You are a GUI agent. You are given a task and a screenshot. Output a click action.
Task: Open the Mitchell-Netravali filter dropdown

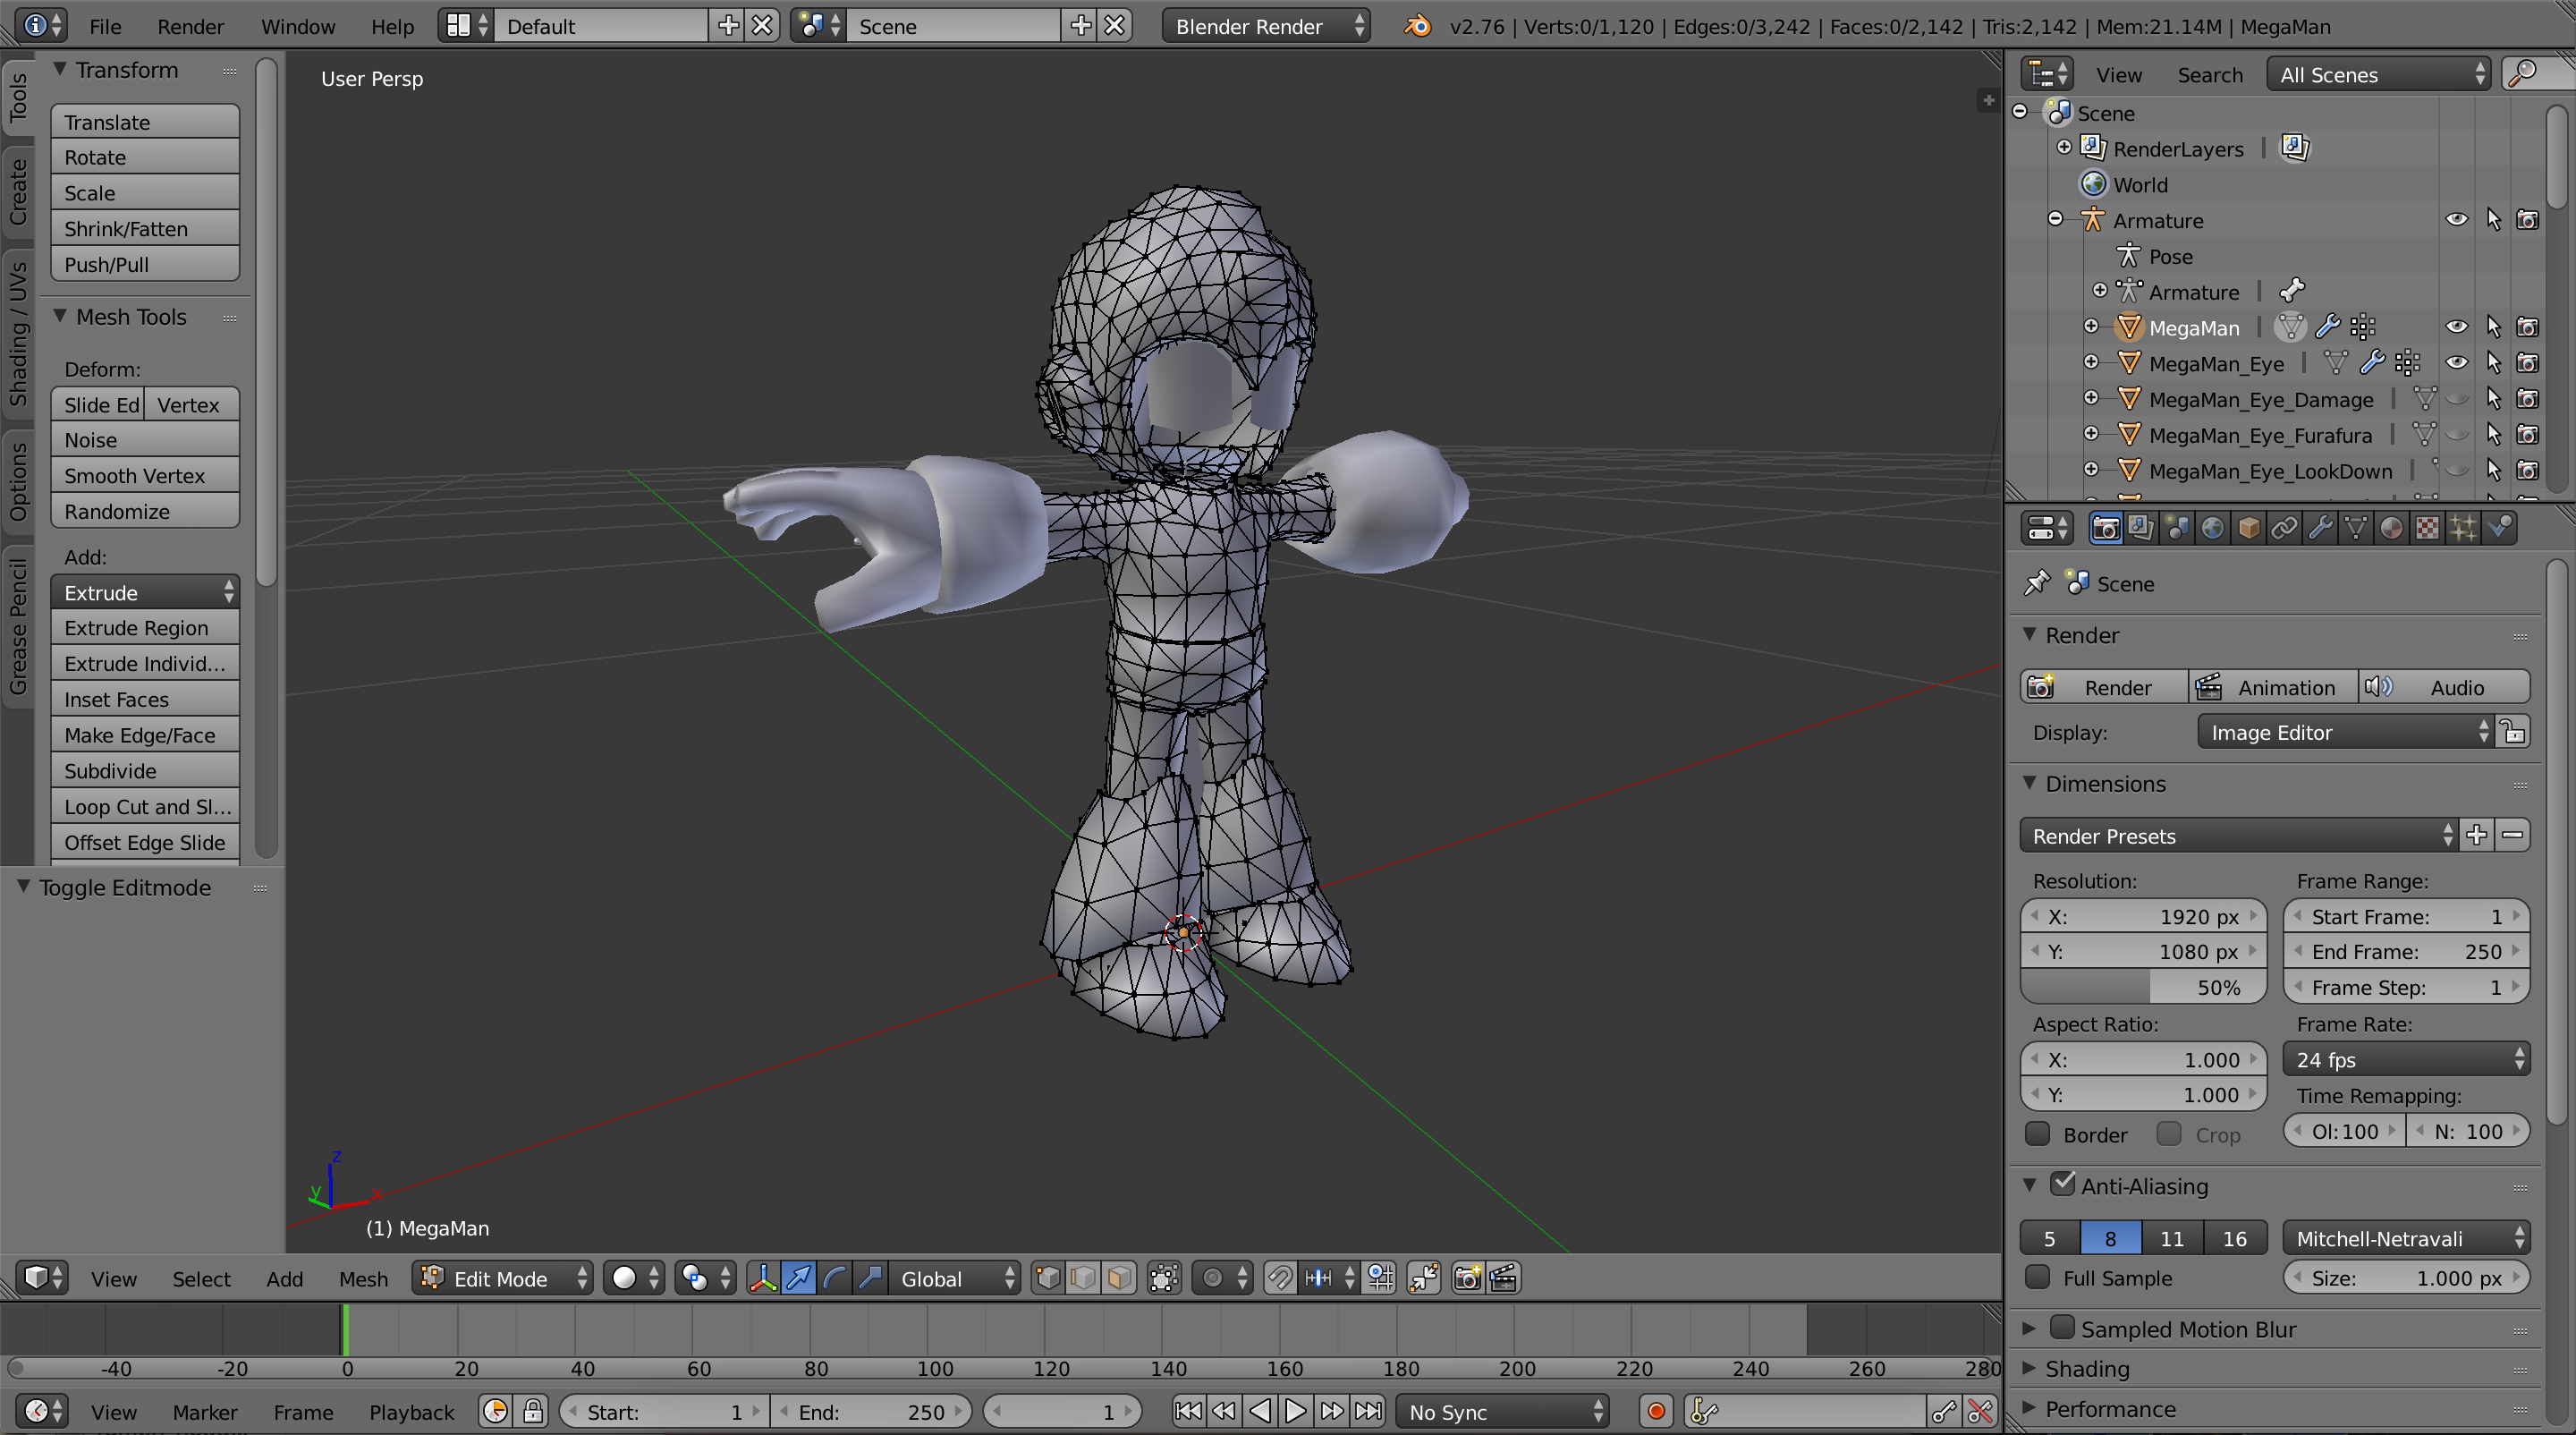click(x=2407, y=1238)
